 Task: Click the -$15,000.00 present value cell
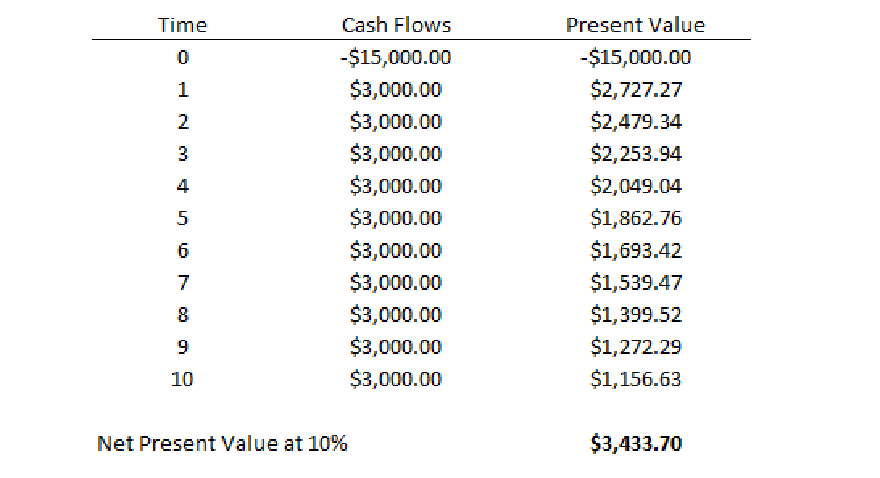tap(635, 58)
